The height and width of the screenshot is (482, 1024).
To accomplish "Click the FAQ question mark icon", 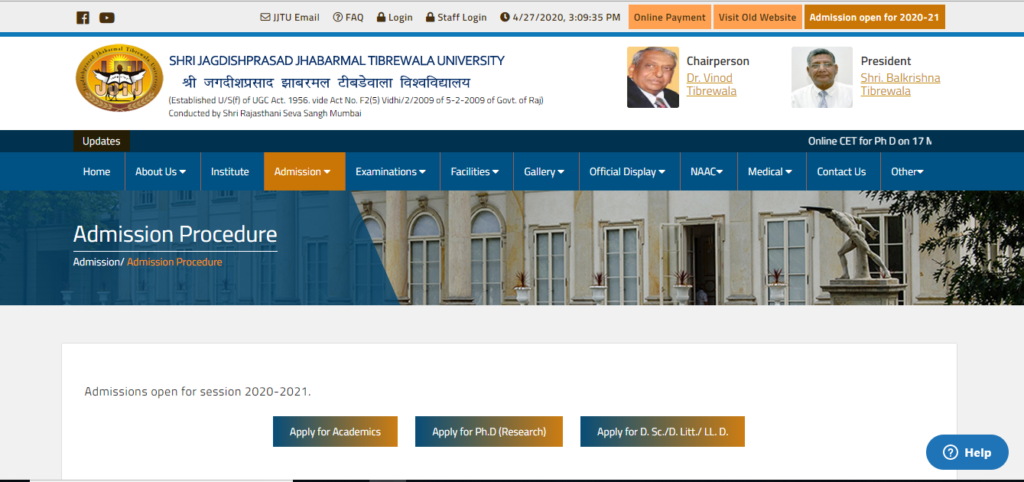I will pyautogui.click(x=338, y=17).
